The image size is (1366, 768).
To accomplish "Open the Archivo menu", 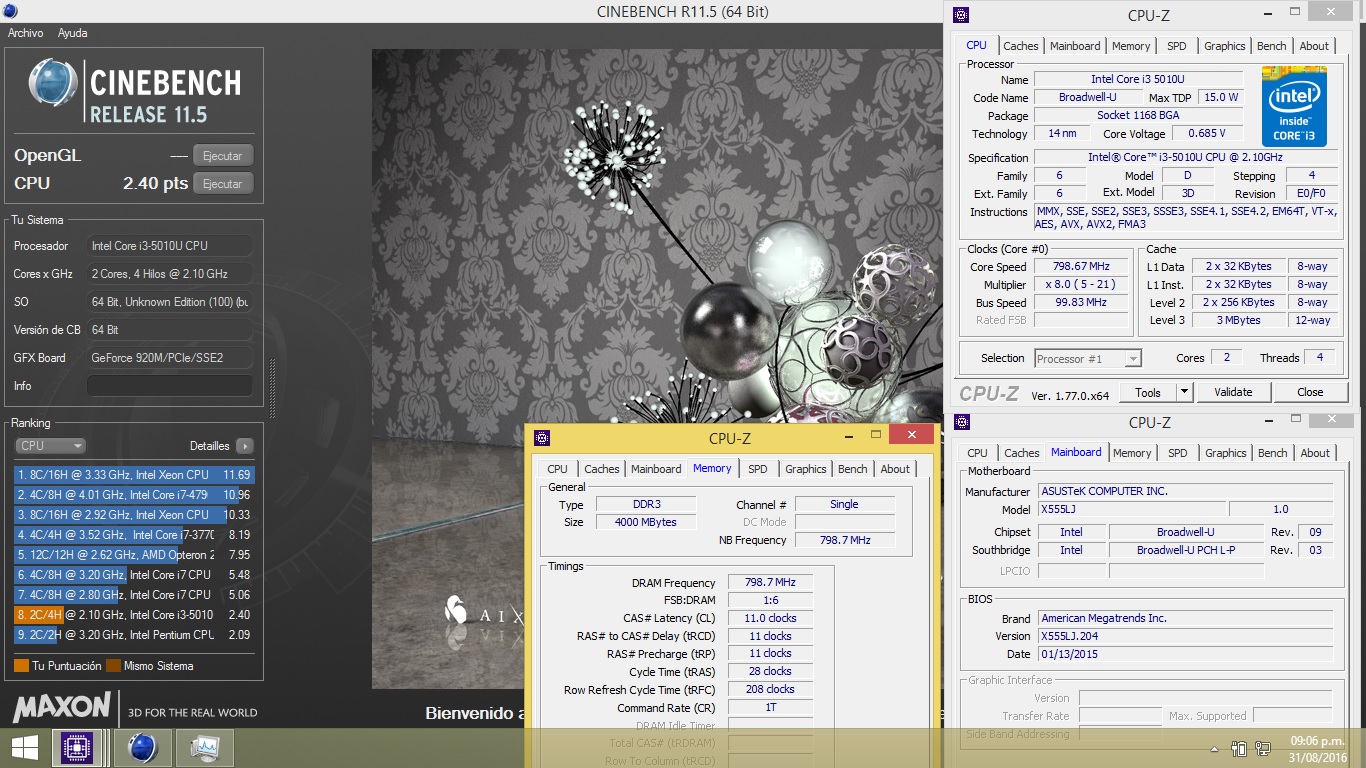I will [26, 33].
